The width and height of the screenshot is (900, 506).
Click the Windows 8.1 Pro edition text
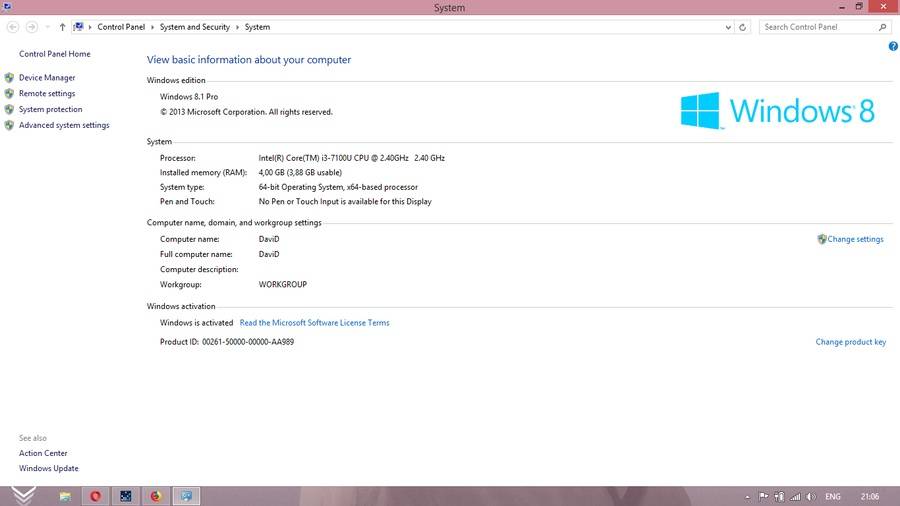click(189, 97)
